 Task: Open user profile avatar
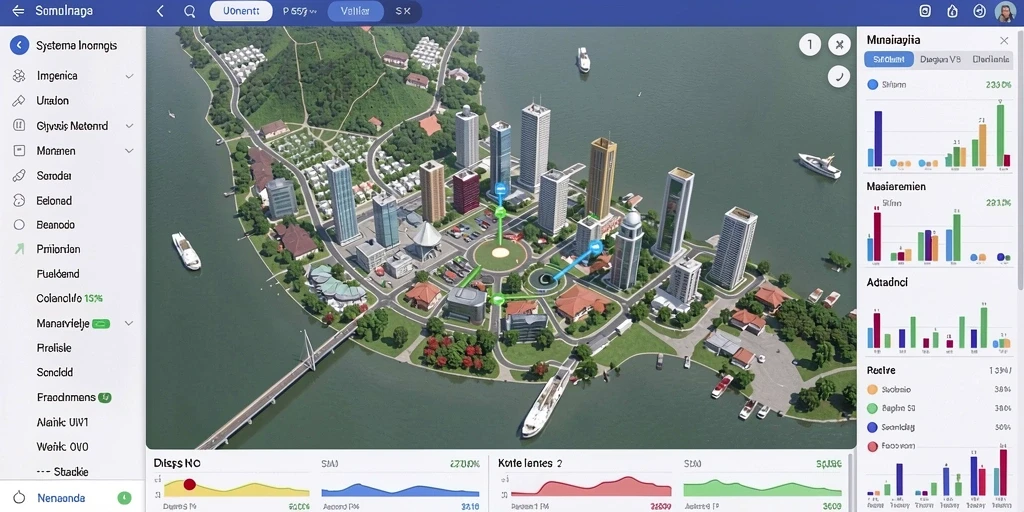(x=1005, y=11)
